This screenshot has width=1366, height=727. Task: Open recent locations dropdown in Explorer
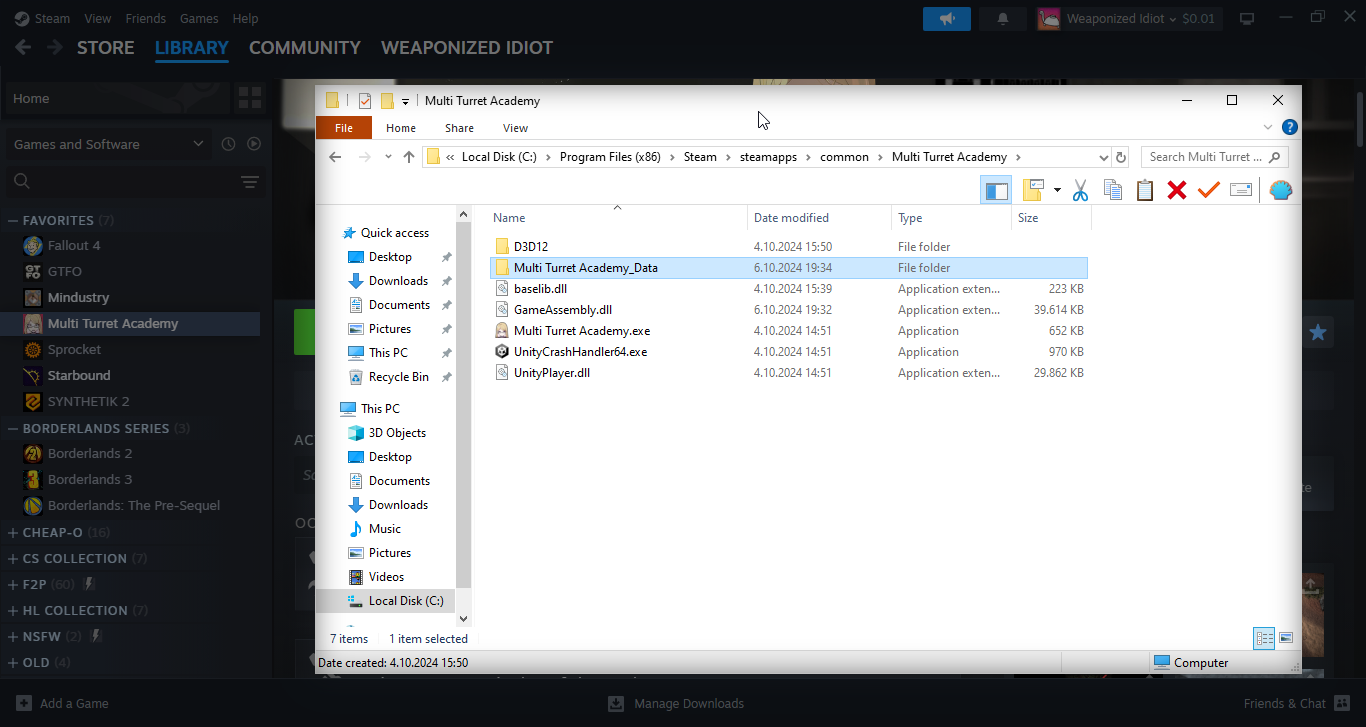[388, 157]
